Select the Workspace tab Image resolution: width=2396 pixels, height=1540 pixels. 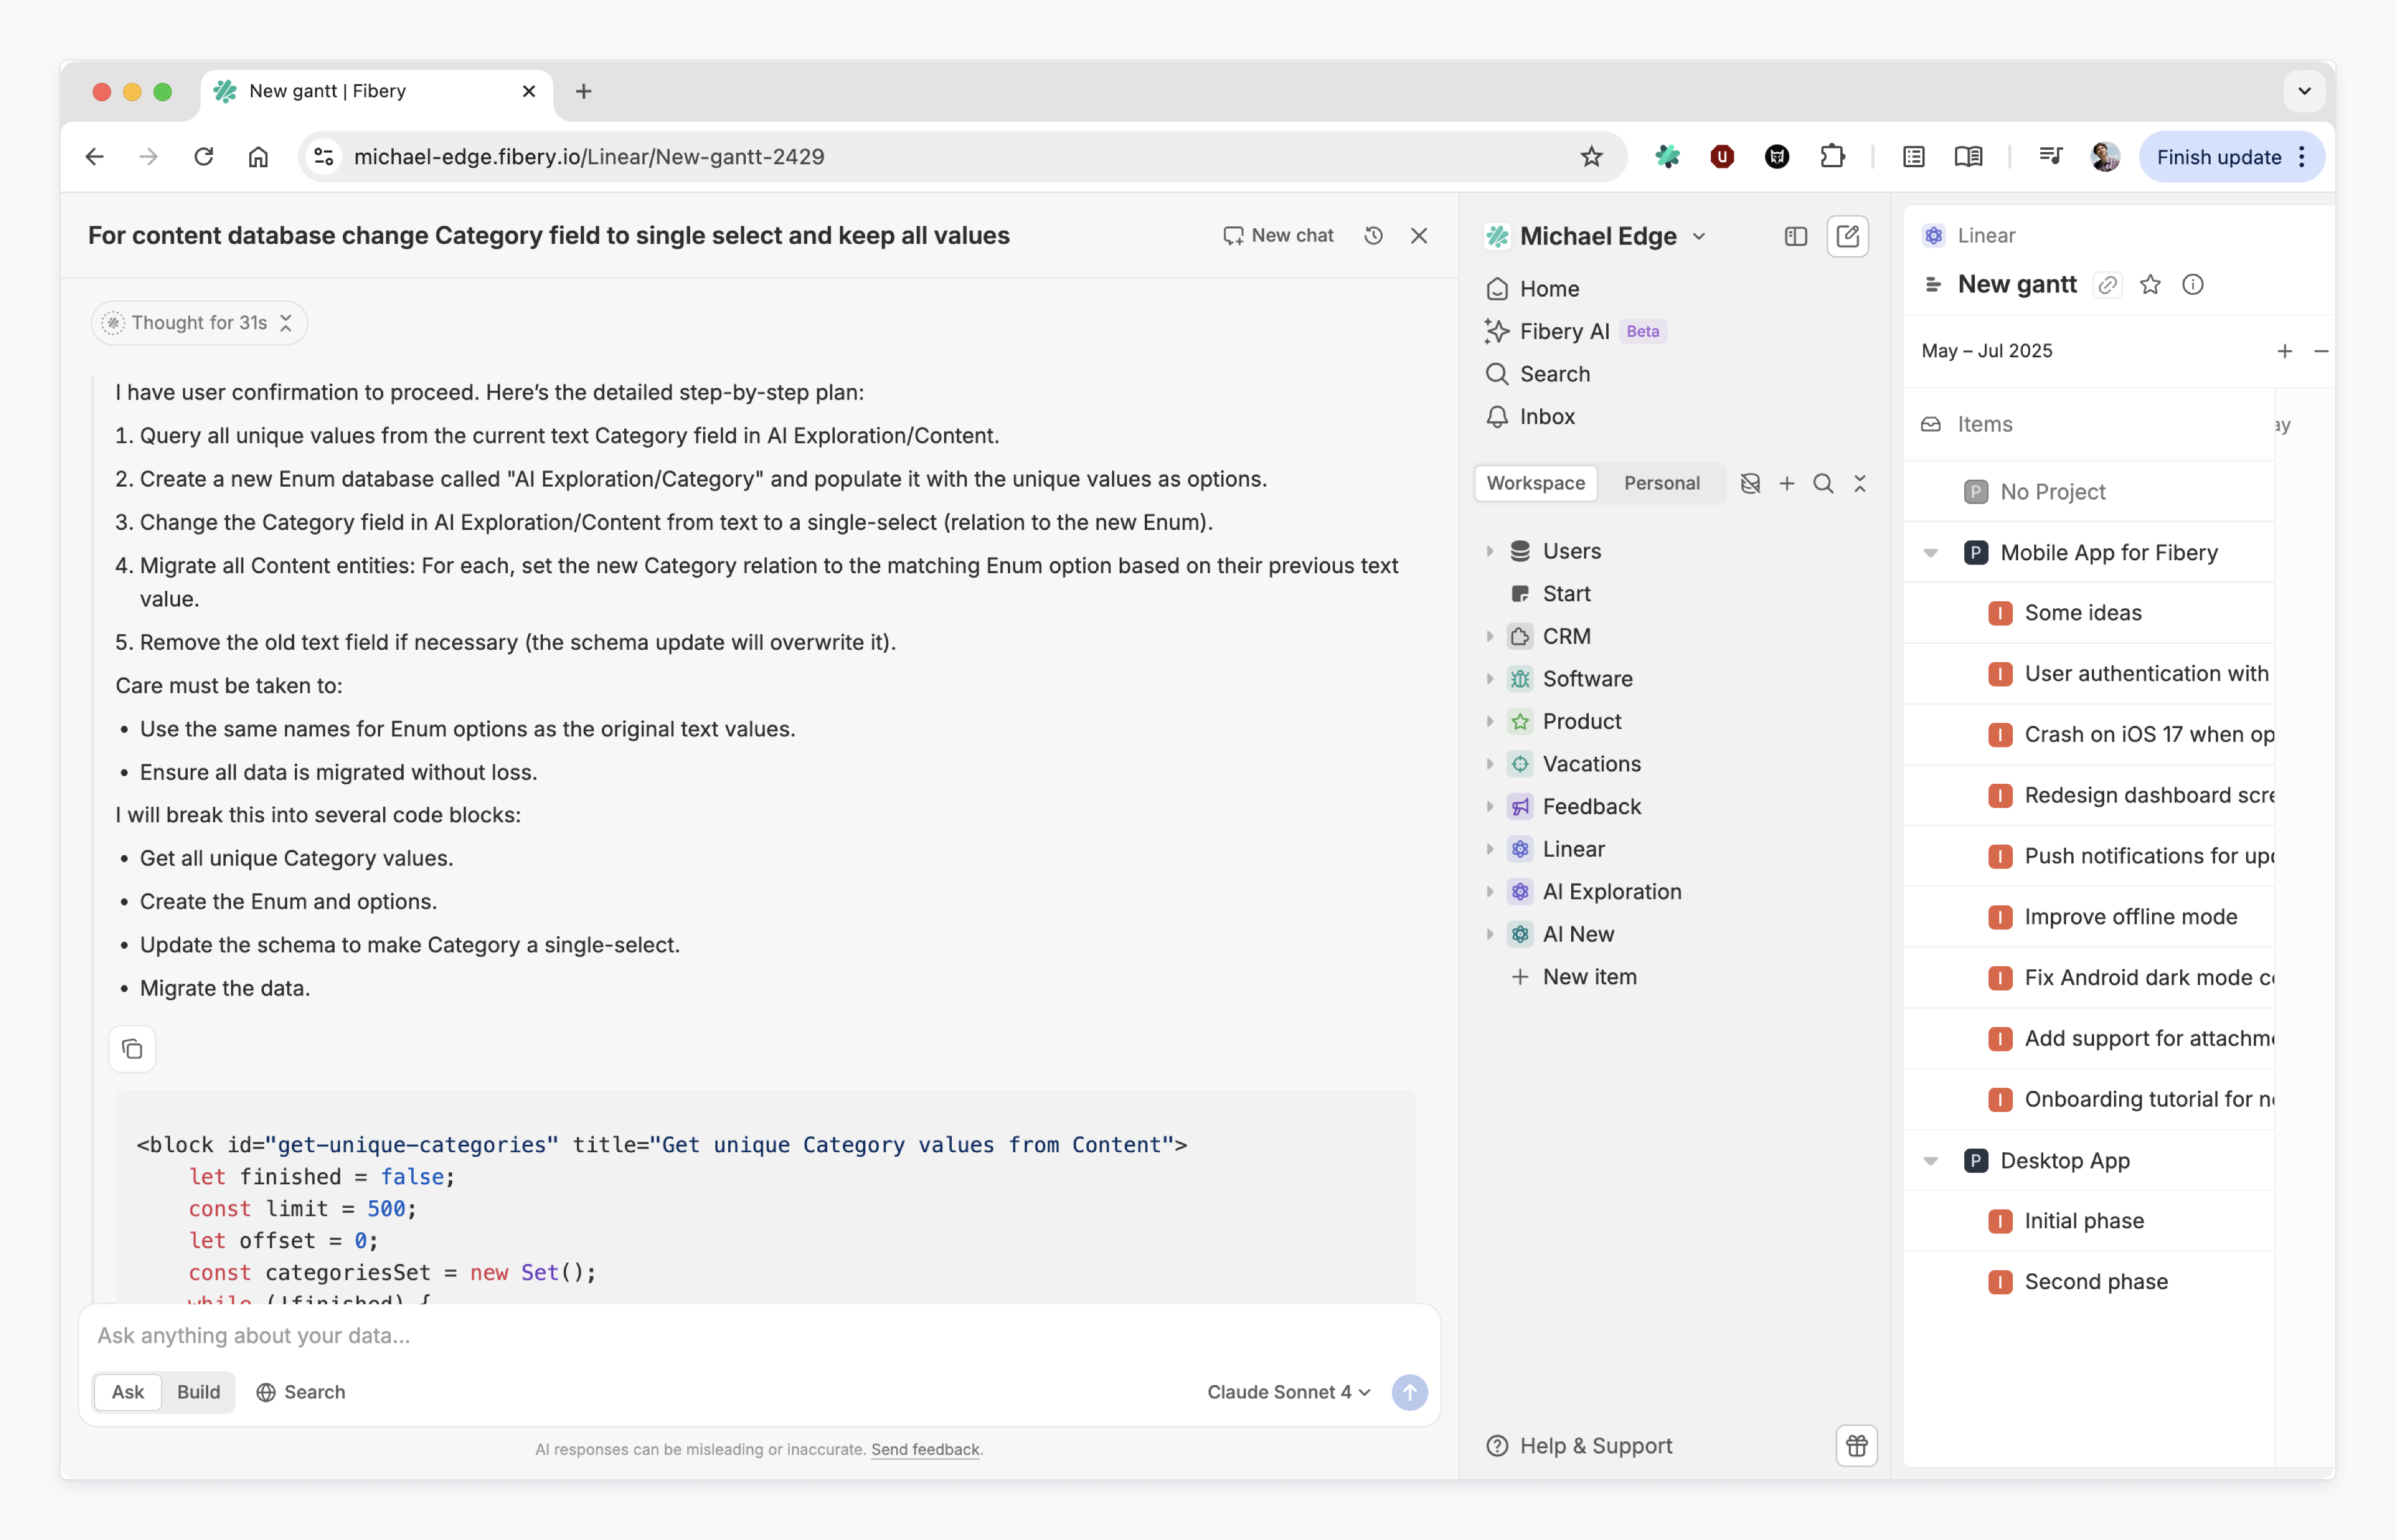pyautogui.click(x=1536, y=483)
